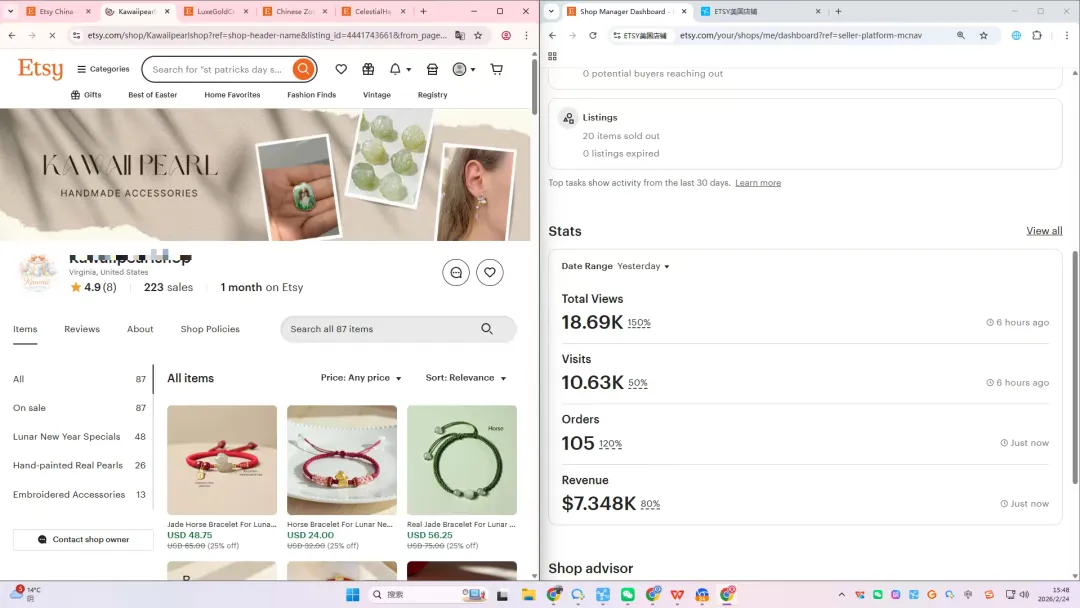
Task: Click globe extension icon in right browser
Action: (1016, 35)
